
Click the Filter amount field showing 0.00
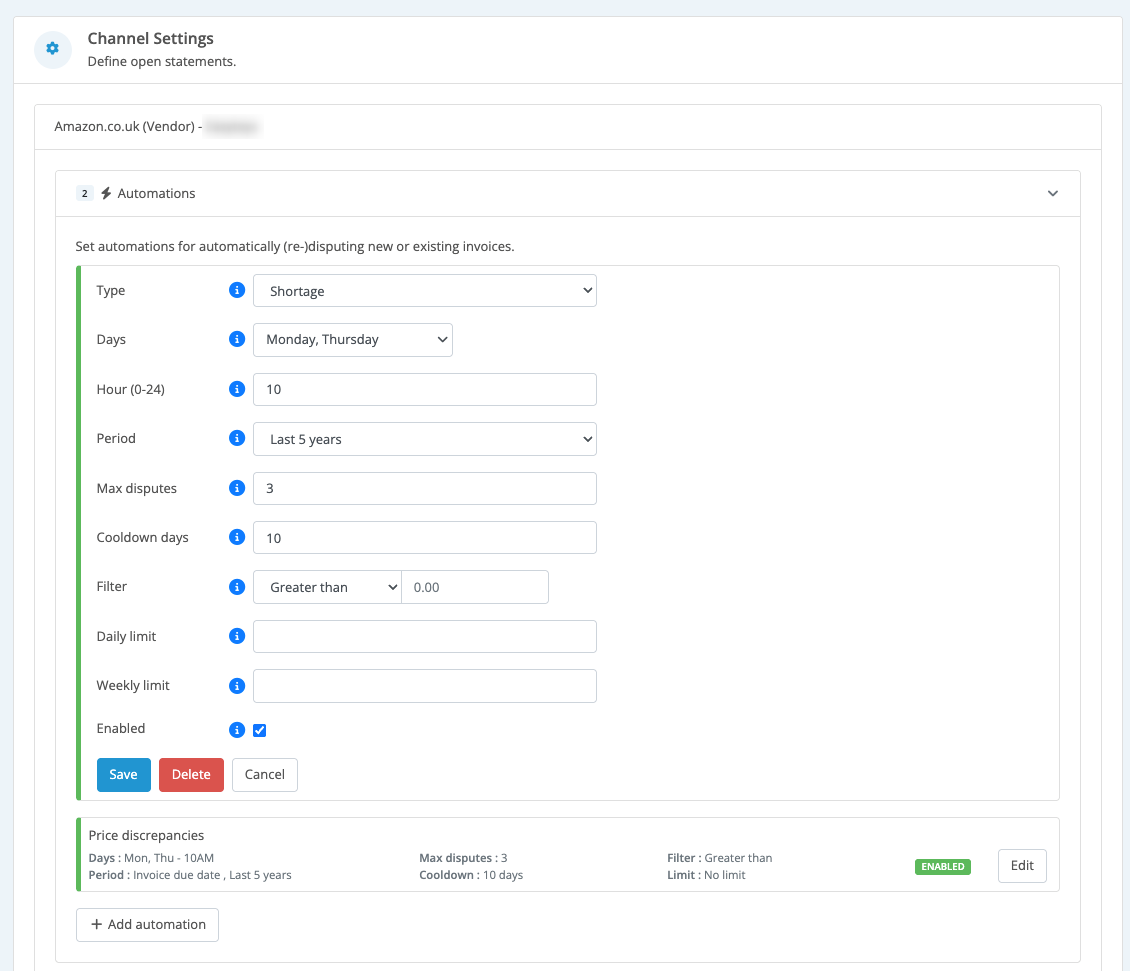coord(475,587)
